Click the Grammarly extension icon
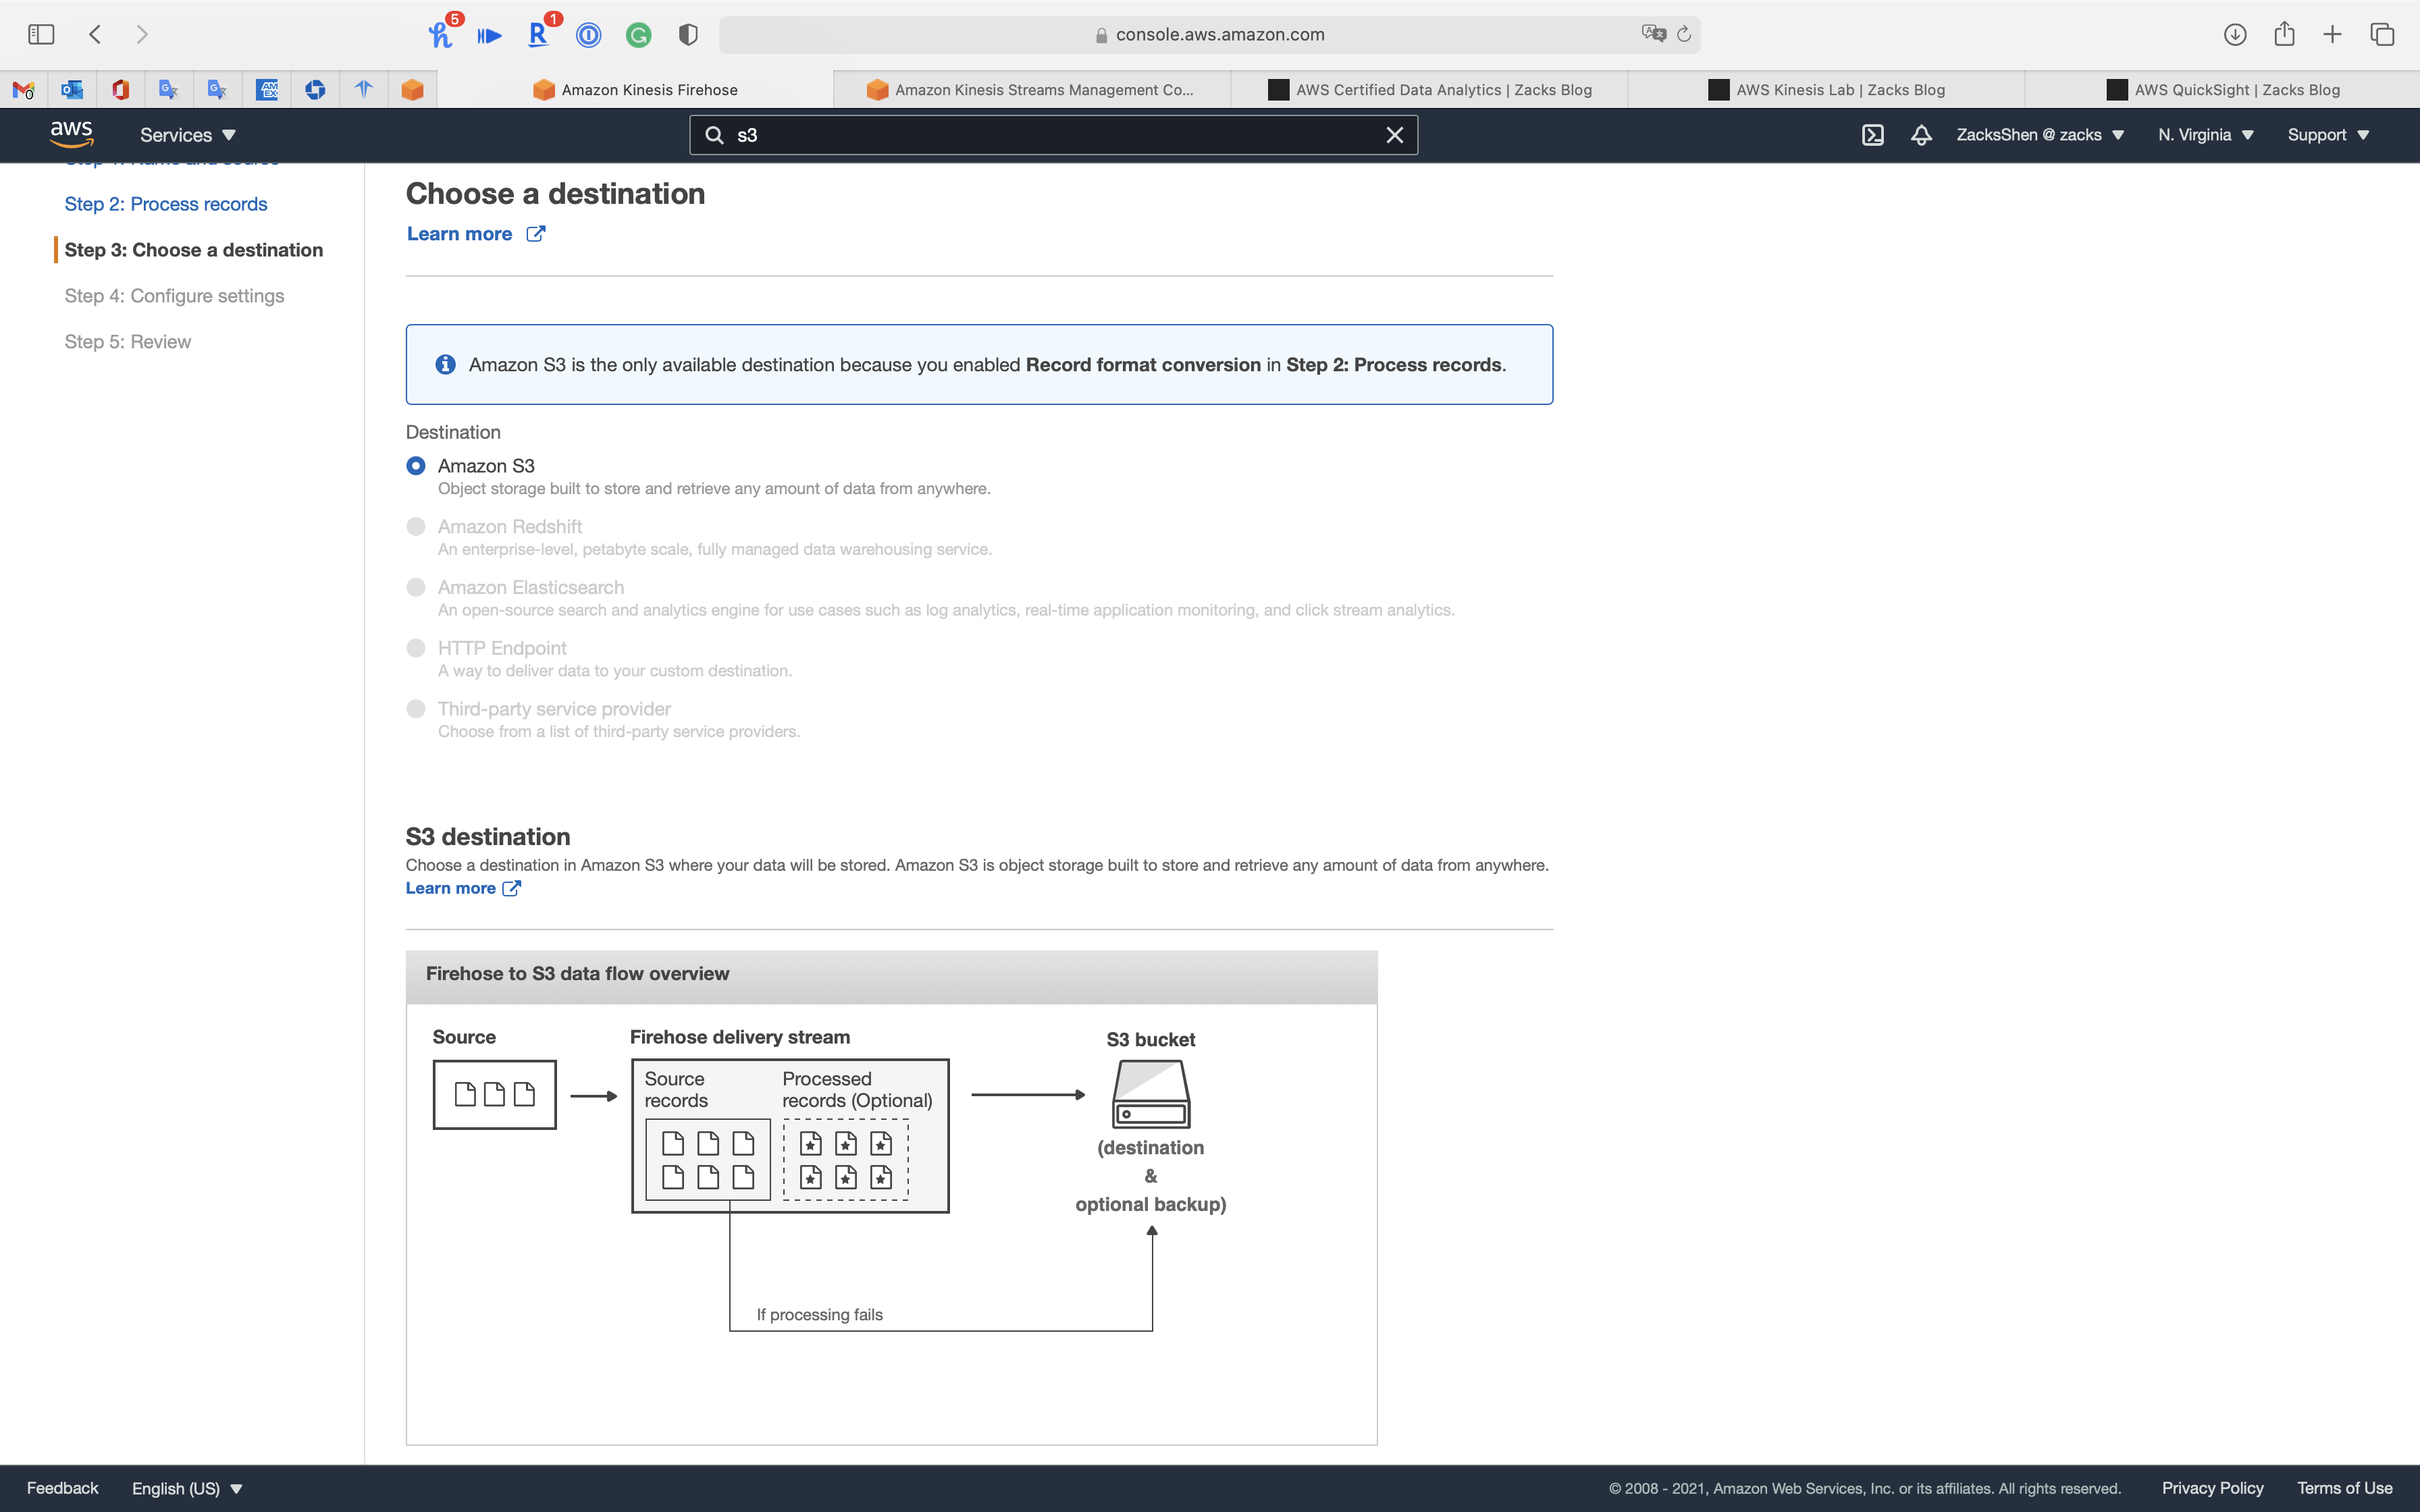This screenshot has width=2420, height=1512. click(638, 36)
